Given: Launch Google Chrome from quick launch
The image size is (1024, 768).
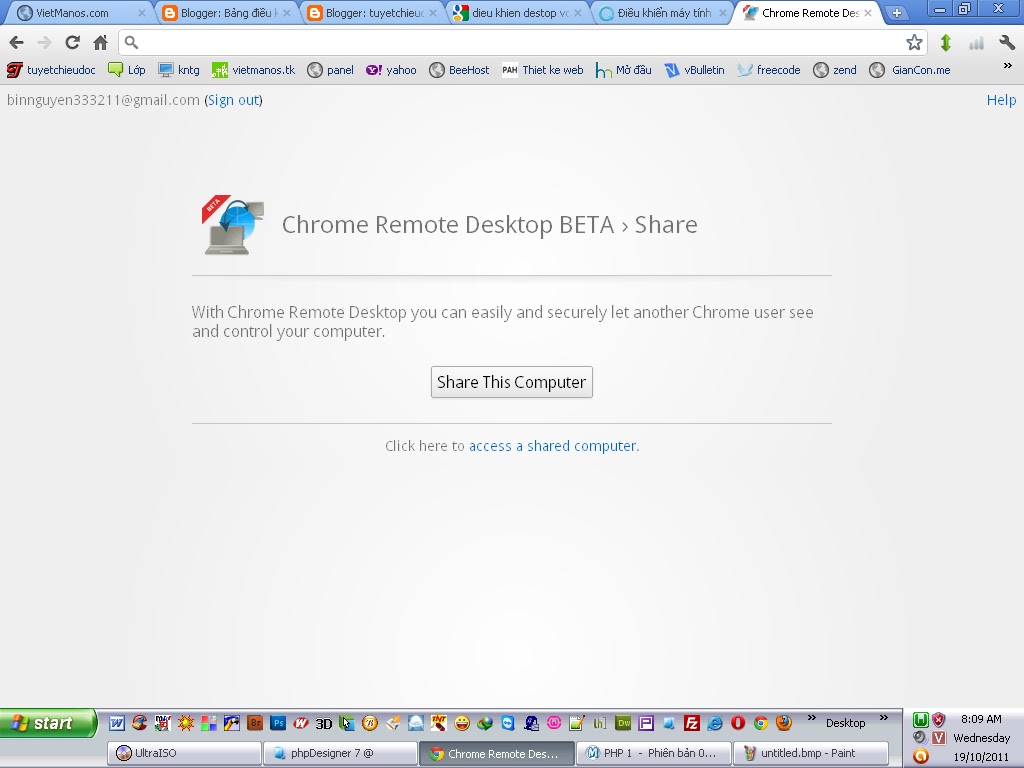Looking at the screenshot, I should pos(761,723).
